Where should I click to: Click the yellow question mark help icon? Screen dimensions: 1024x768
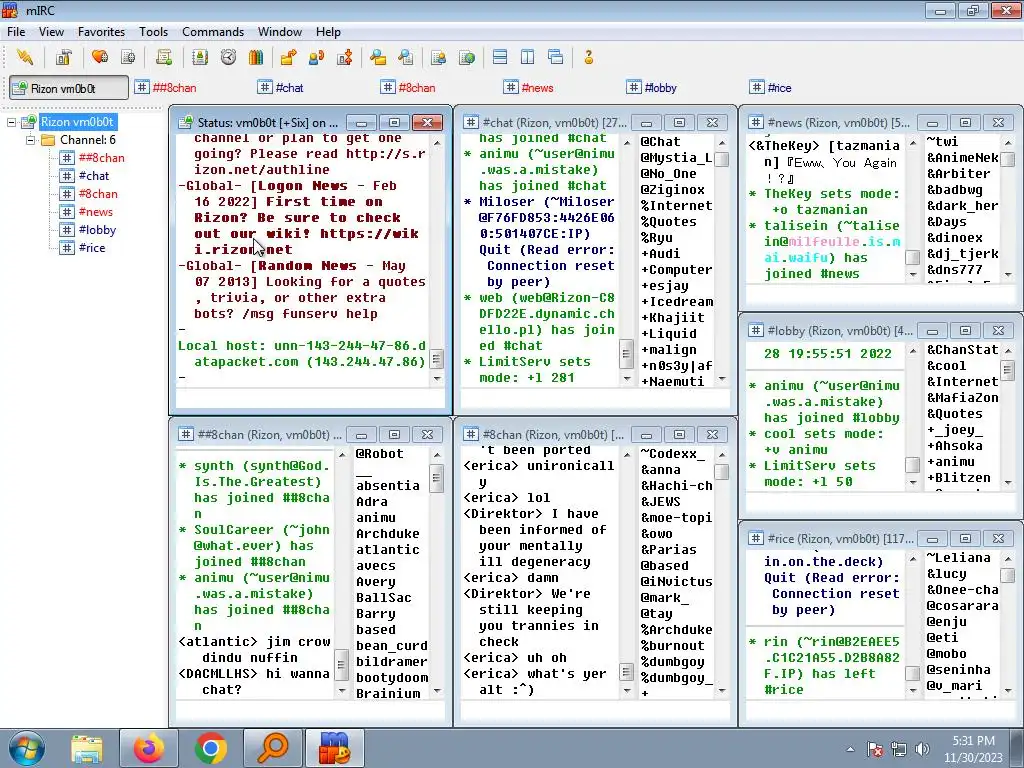(x=589, y=57)
